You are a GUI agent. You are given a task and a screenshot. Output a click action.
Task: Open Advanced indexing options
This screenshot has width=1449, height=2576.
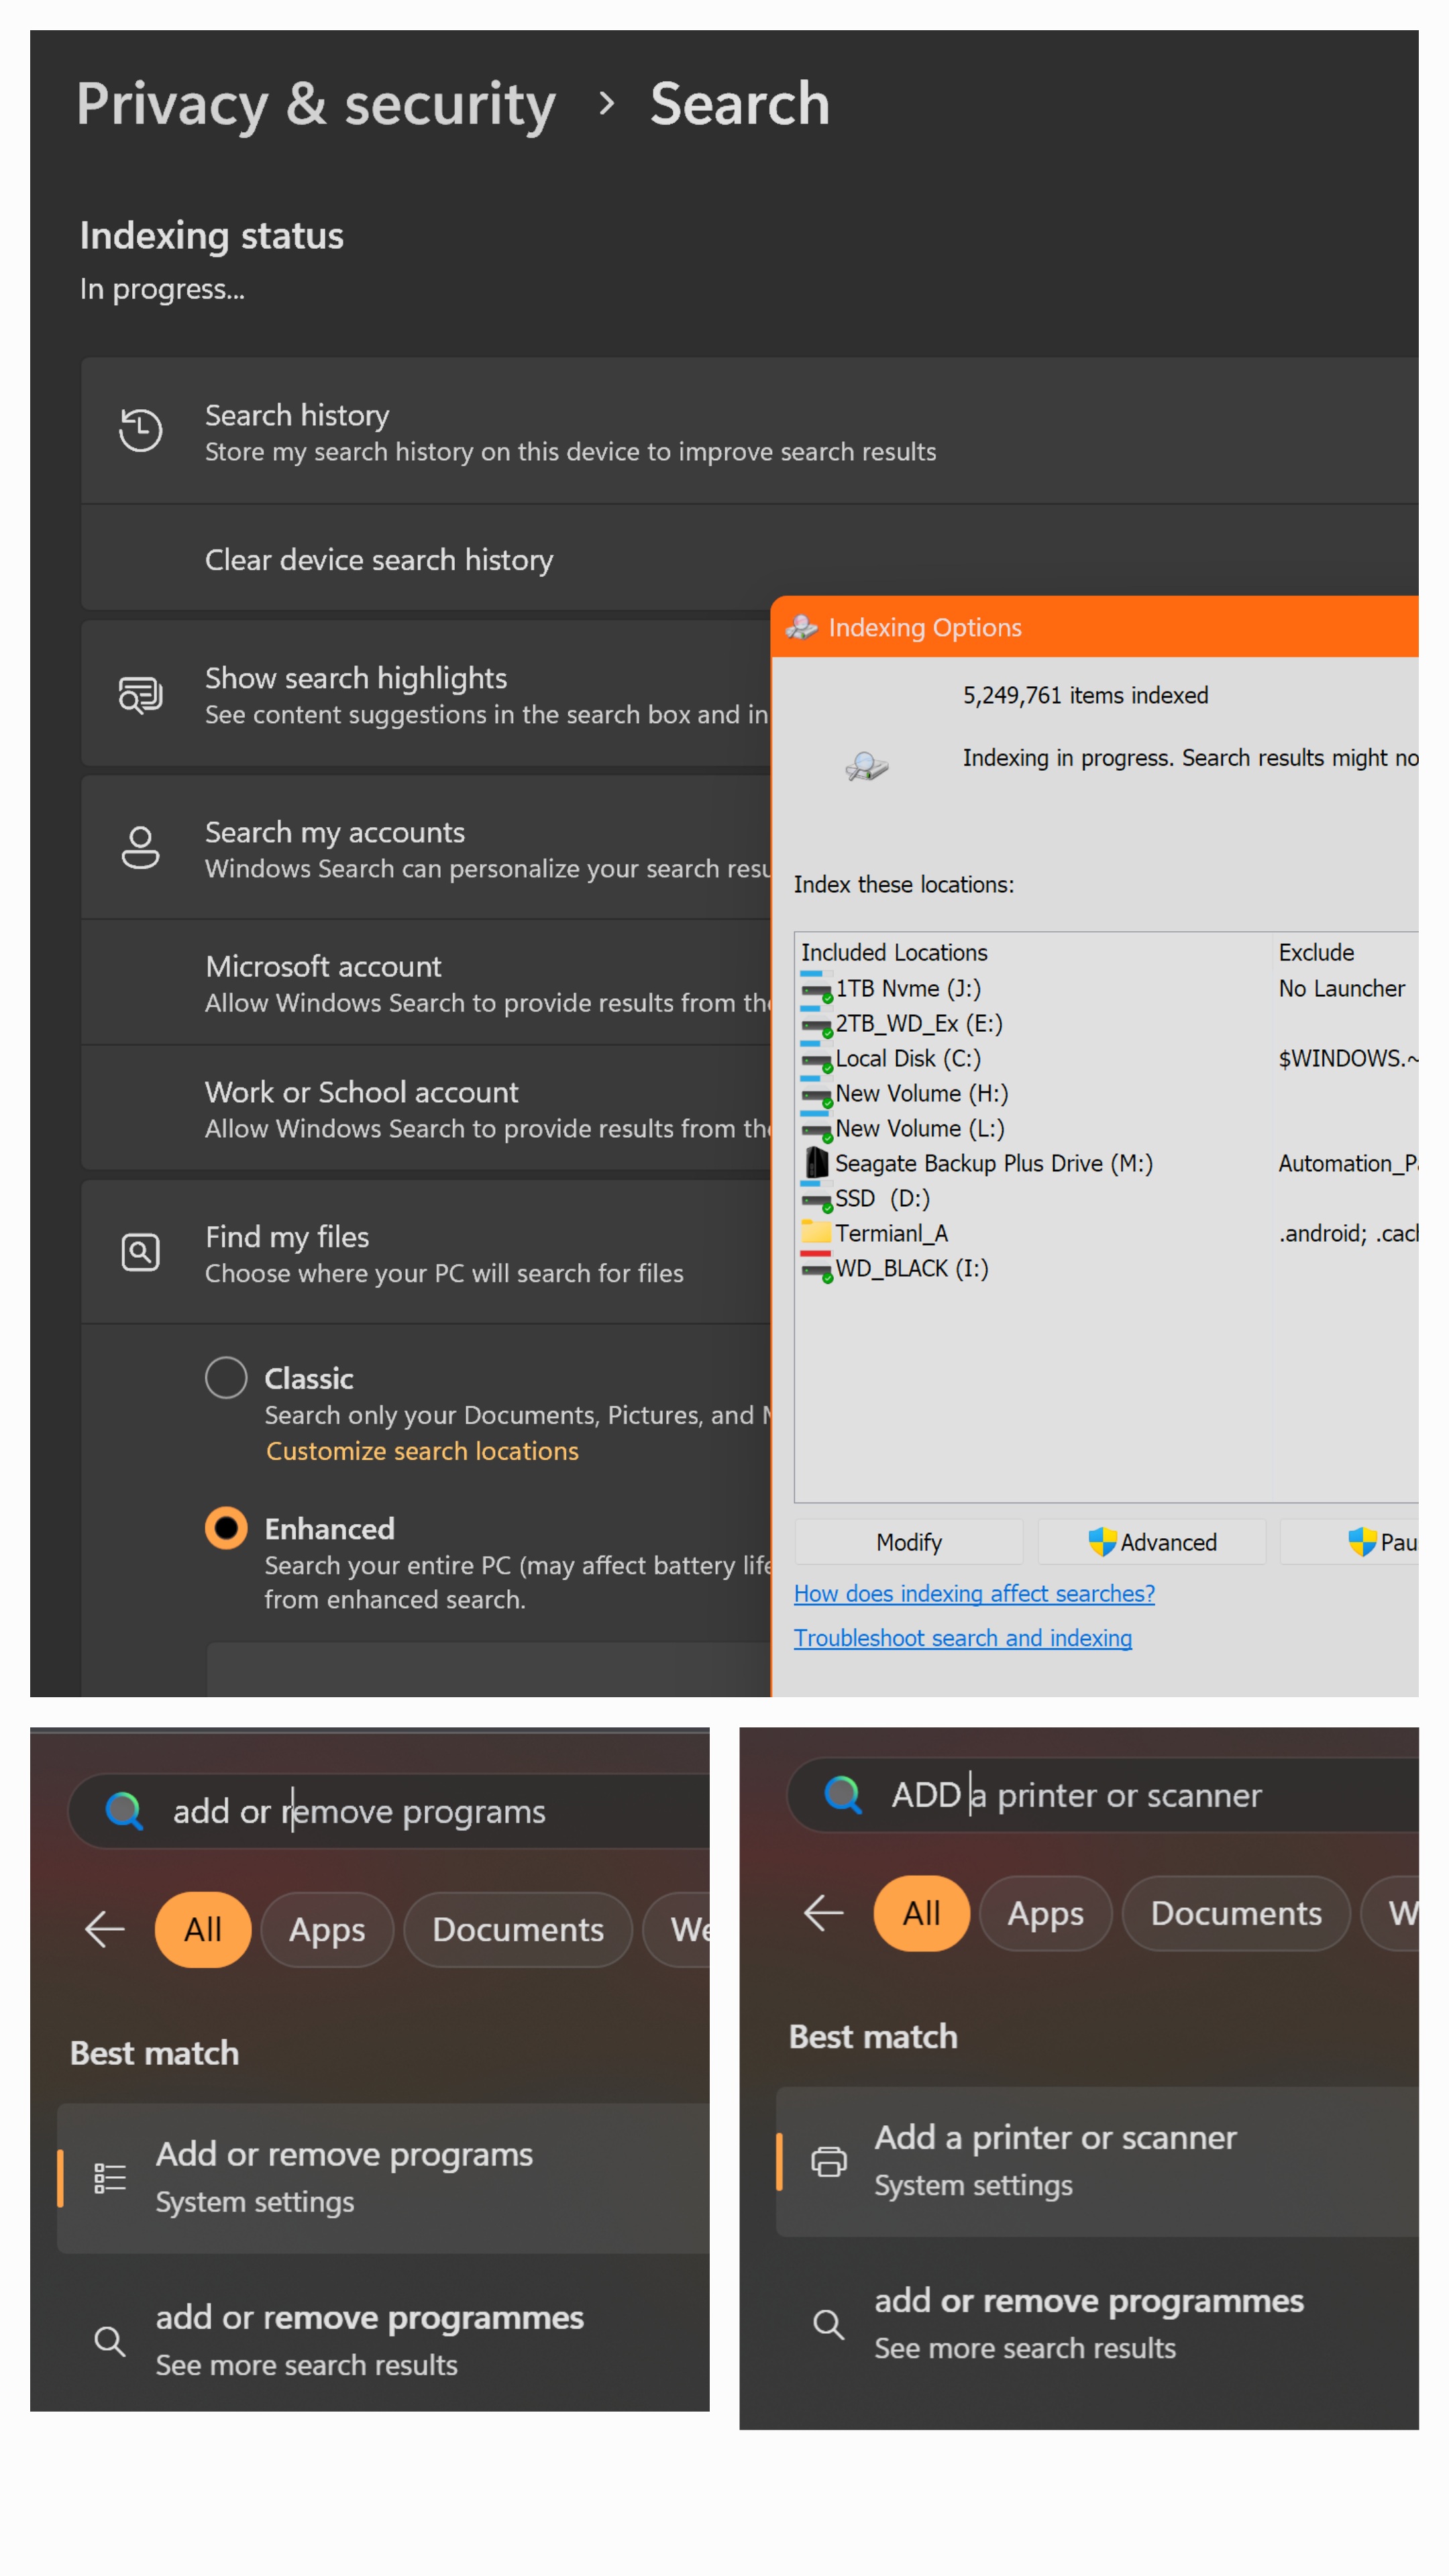pyautogui.click(x=1153, y=1542)
